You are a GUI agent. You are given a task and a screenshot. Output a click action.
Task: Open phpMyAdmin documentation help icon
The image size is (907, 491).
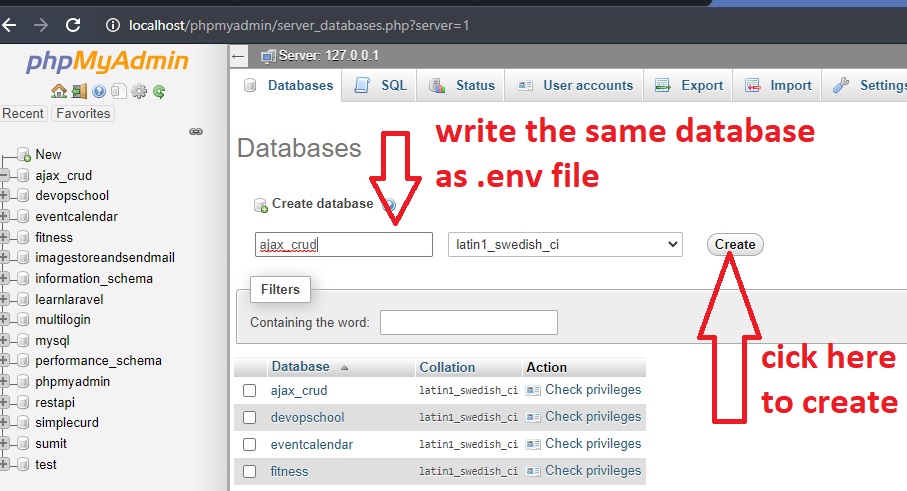tap(99, 91)
